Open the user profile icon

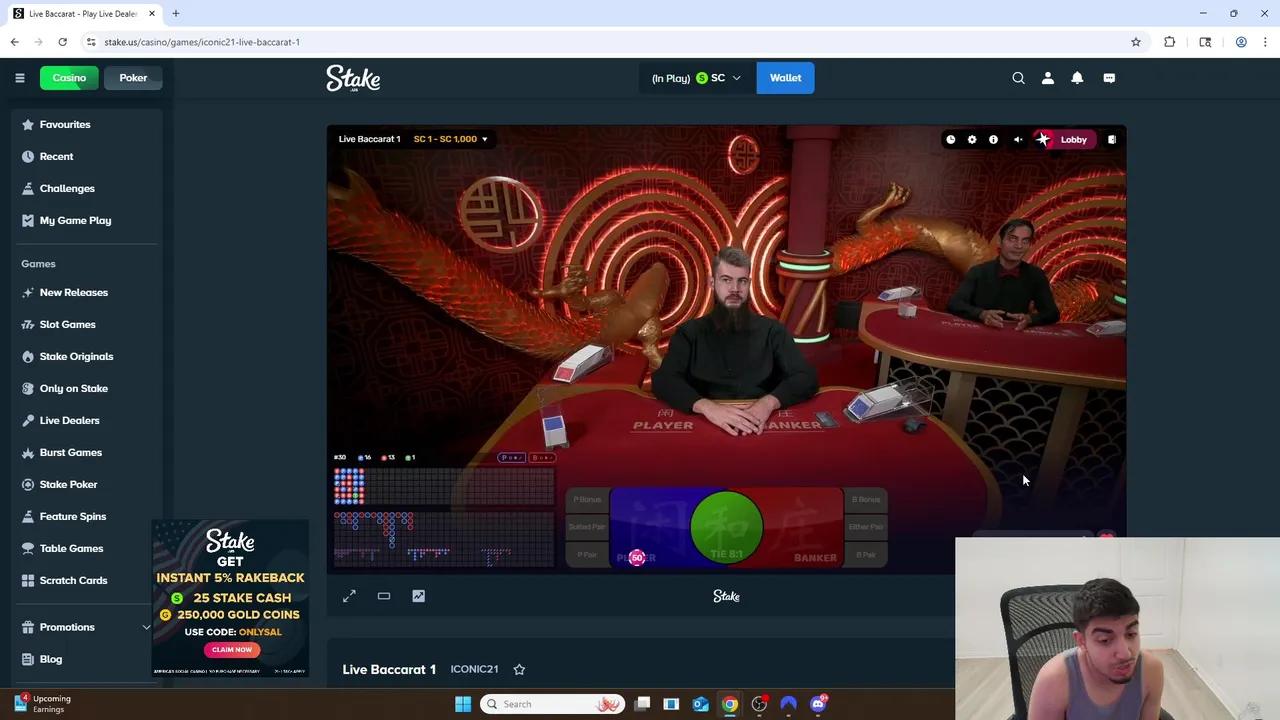pyautogui.click(x=1048, y=78)
